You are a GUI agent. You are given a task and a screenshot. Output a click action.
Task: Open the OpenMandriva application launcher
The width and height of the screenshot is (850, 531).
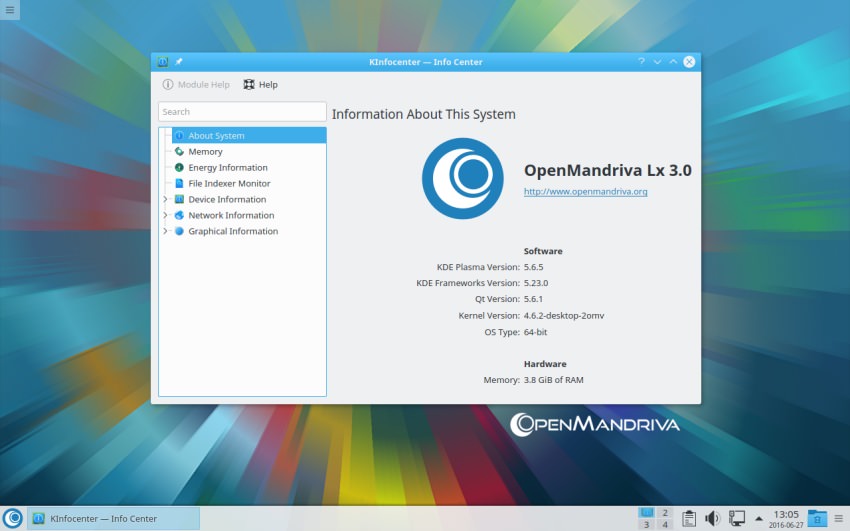(x=13, y=518)
